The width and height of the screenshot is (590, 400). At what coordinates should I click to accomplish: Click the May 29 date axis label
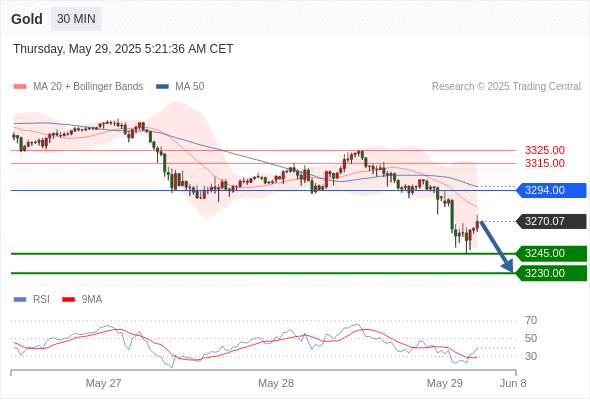pyautogui.click(x=444, y=383)
